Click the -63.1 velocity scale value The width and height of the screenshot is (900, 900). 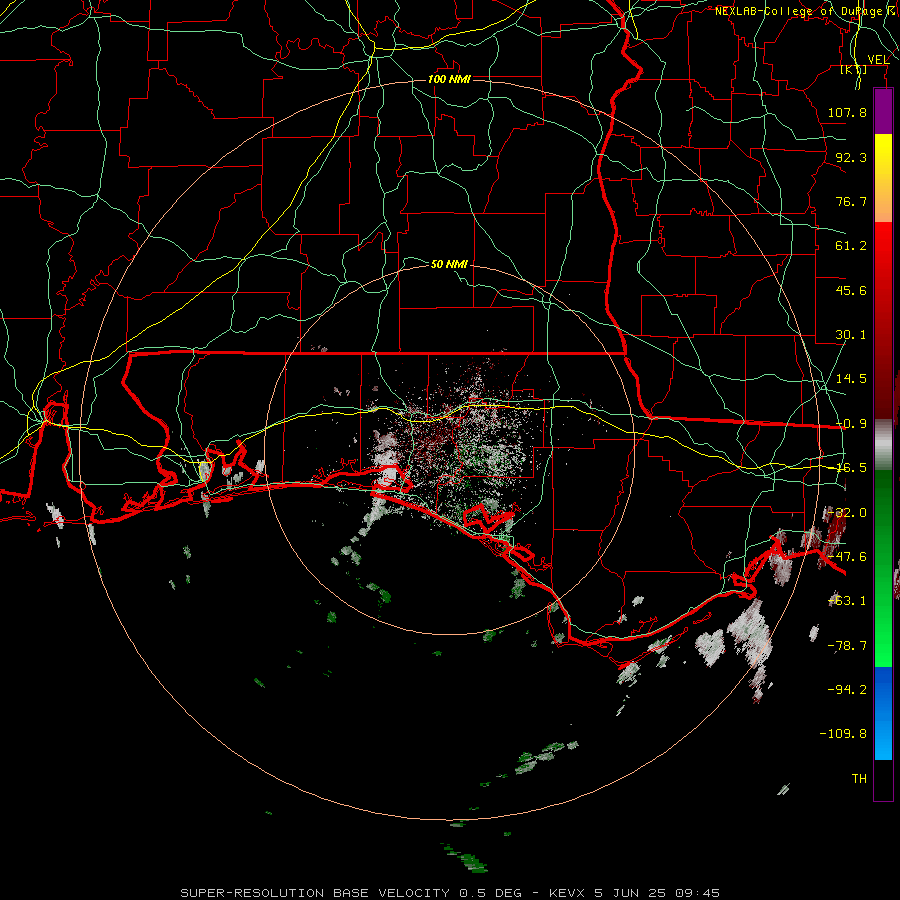(x=847, y=601)
